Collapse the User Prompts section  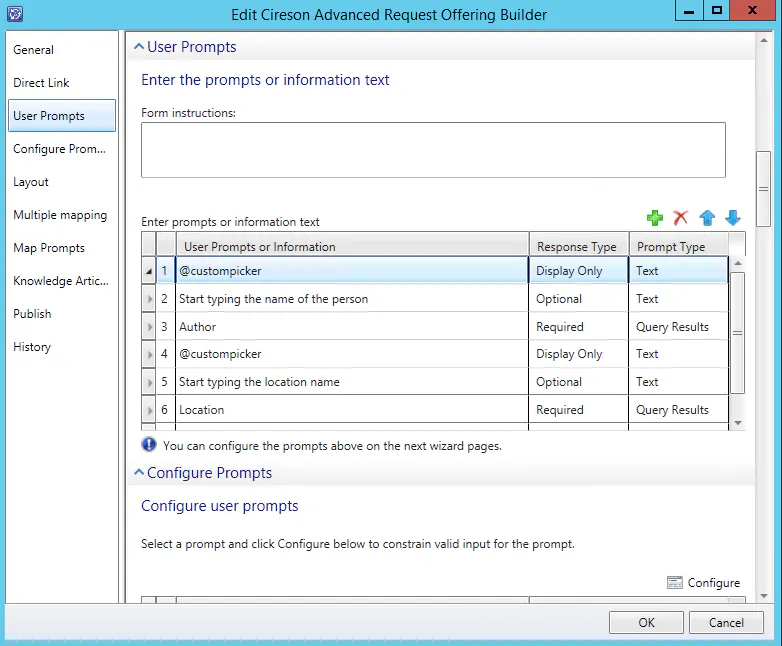139,47
